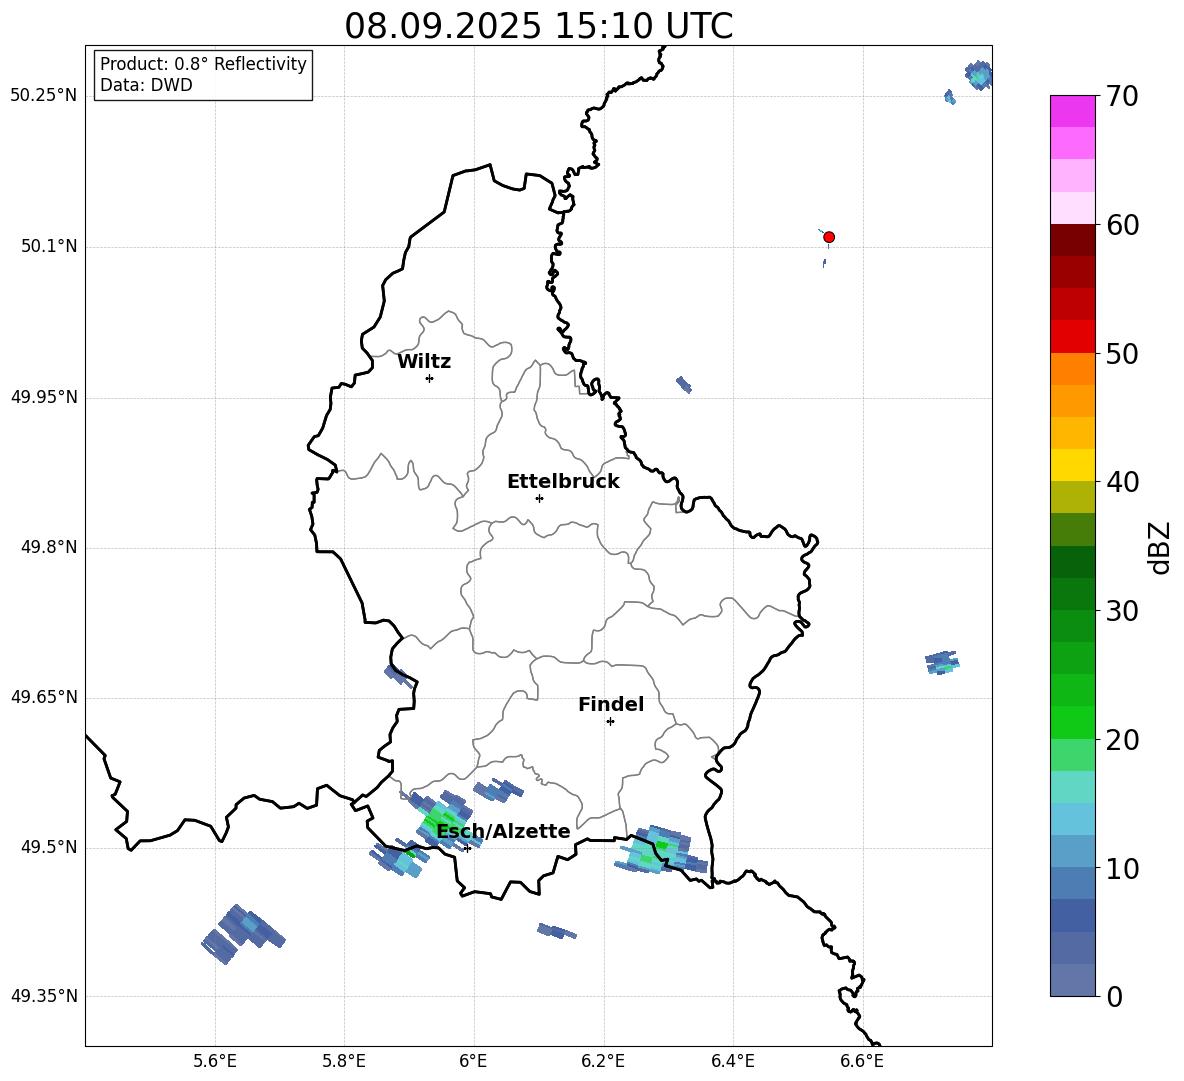Click the longitude label 5.6°E
Viewport: 1184px width, 1081px height.
coord(215,1062)
